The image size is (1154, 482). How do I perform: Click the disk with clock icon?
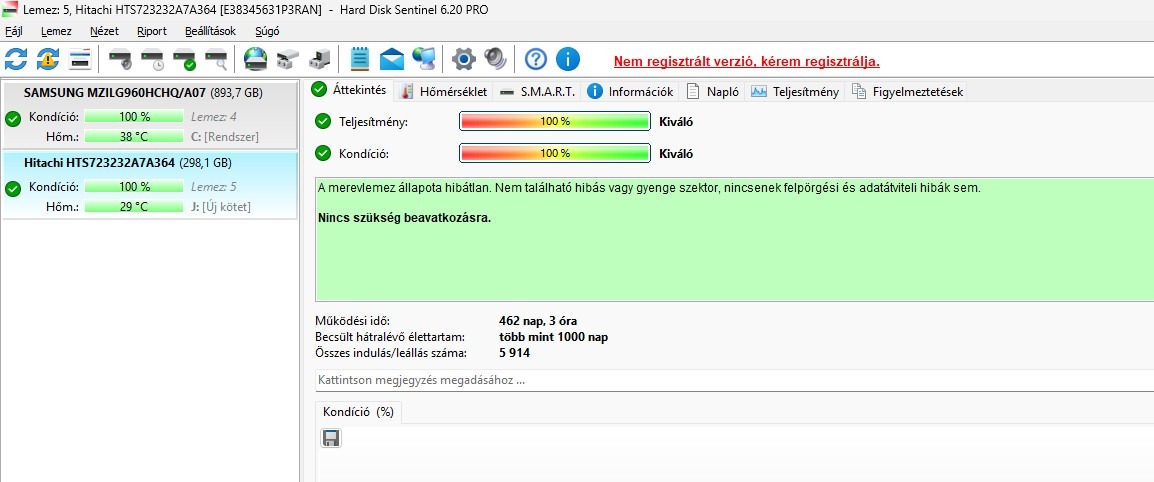tap(152, 59)
